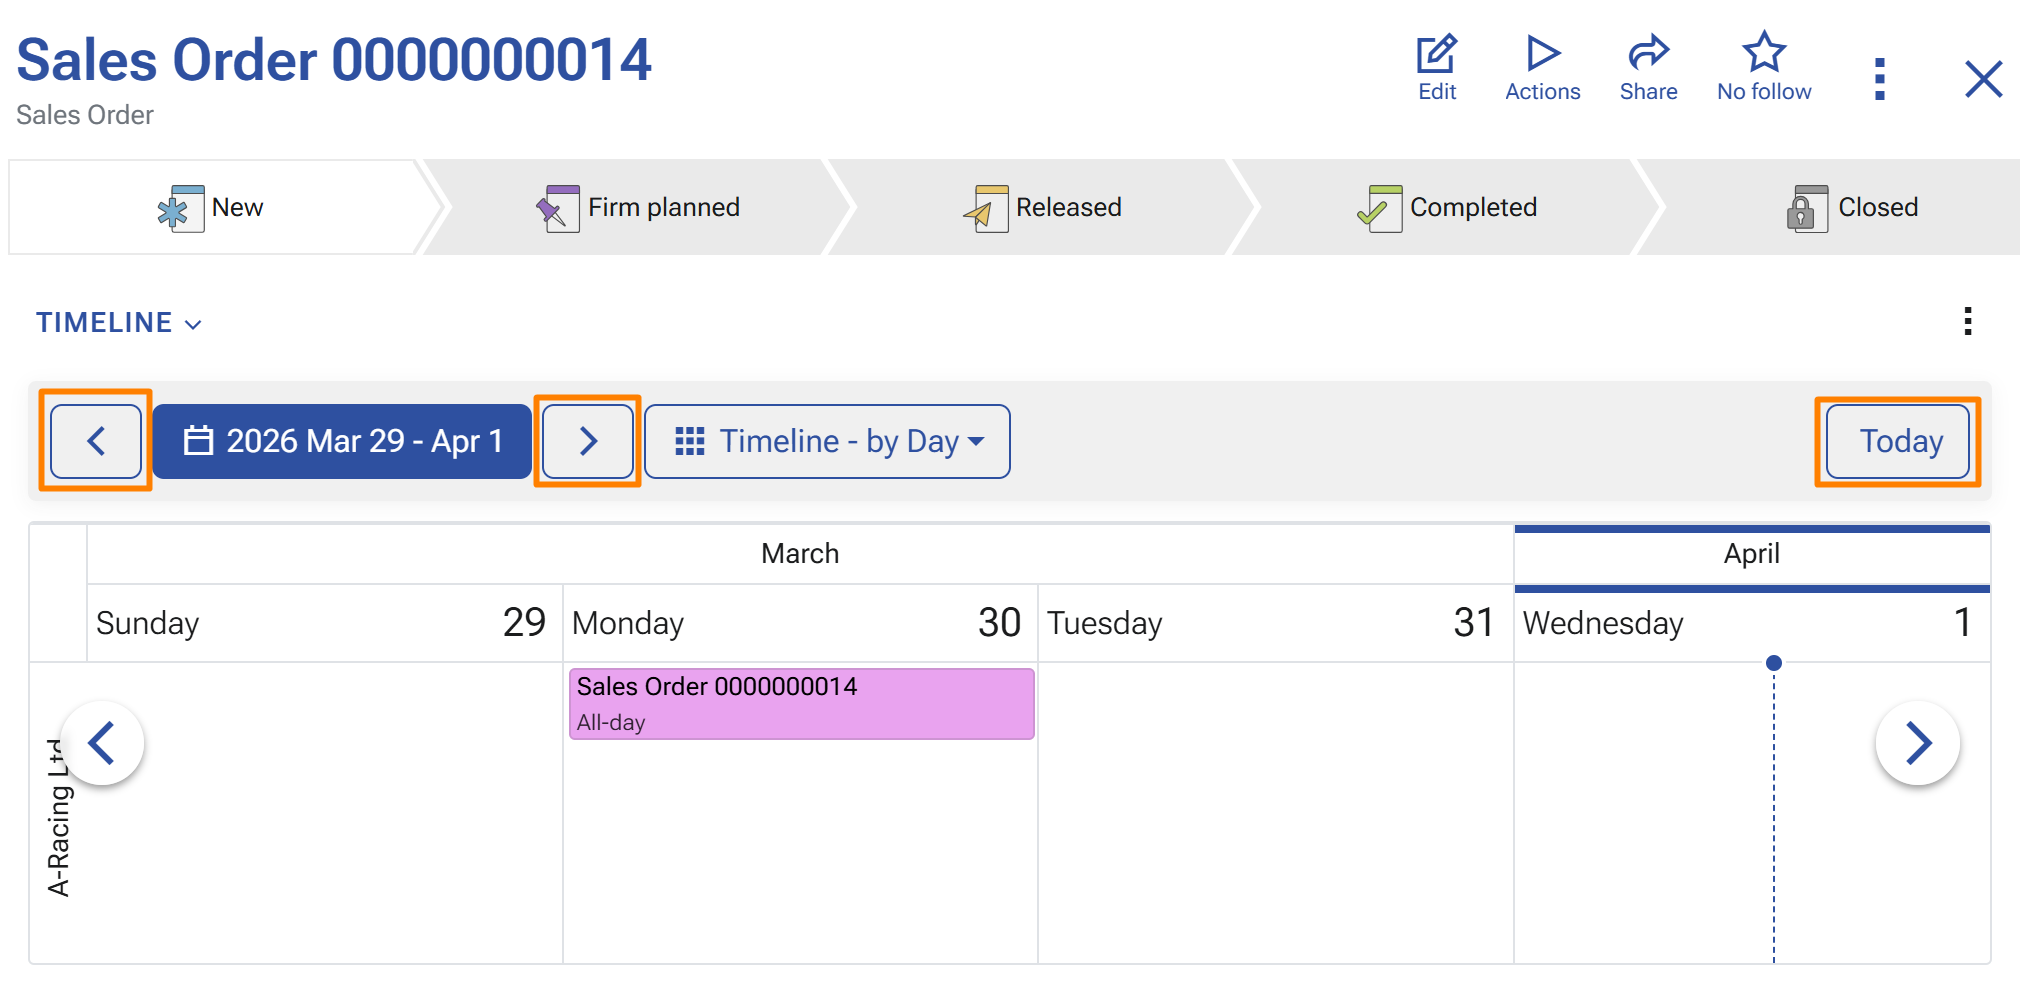
Task: Click the previous date range chevron
Action: click(96, 441)
